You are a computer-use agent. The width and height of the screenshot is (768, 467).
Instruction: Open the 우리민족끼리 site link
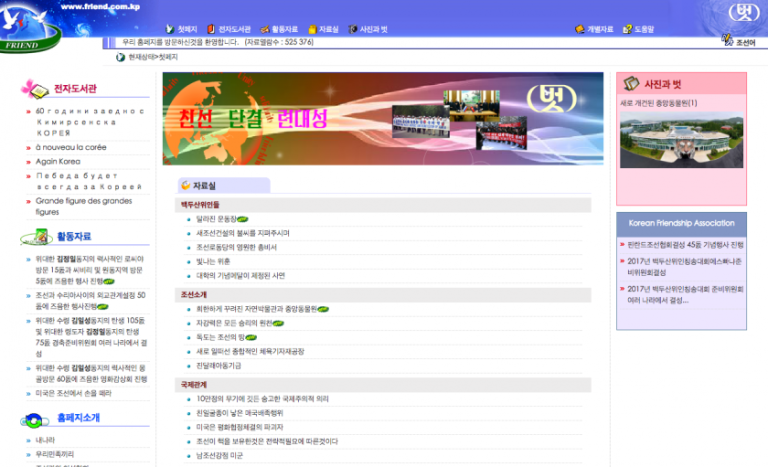click(55, 455)
